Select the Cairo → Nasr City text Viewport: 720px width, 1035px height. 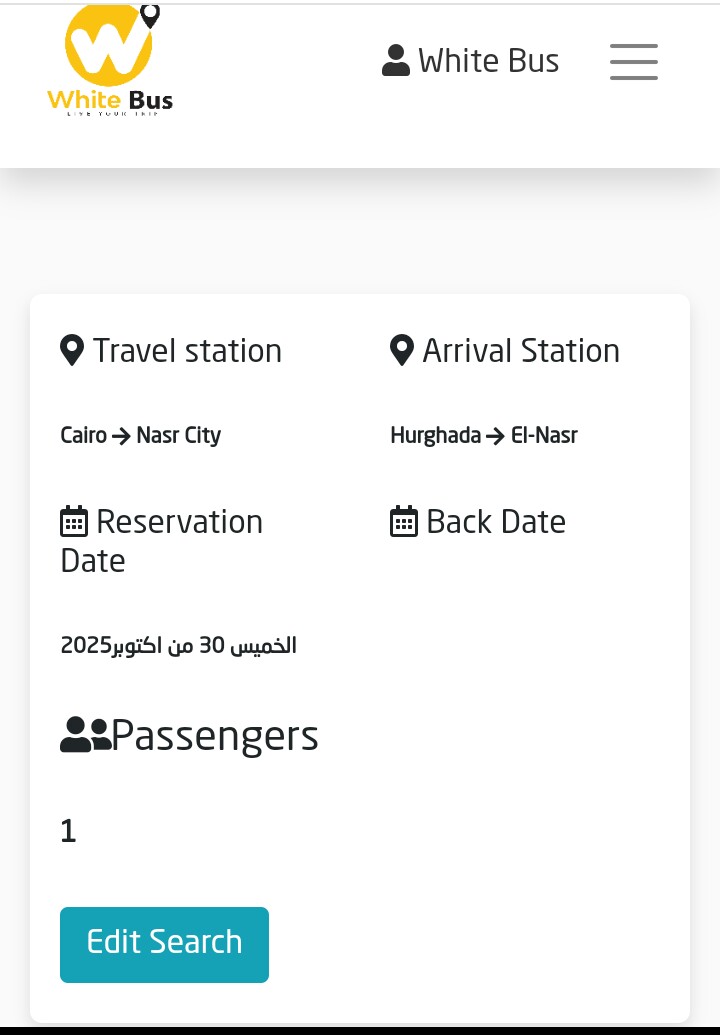tap(141, 436)
